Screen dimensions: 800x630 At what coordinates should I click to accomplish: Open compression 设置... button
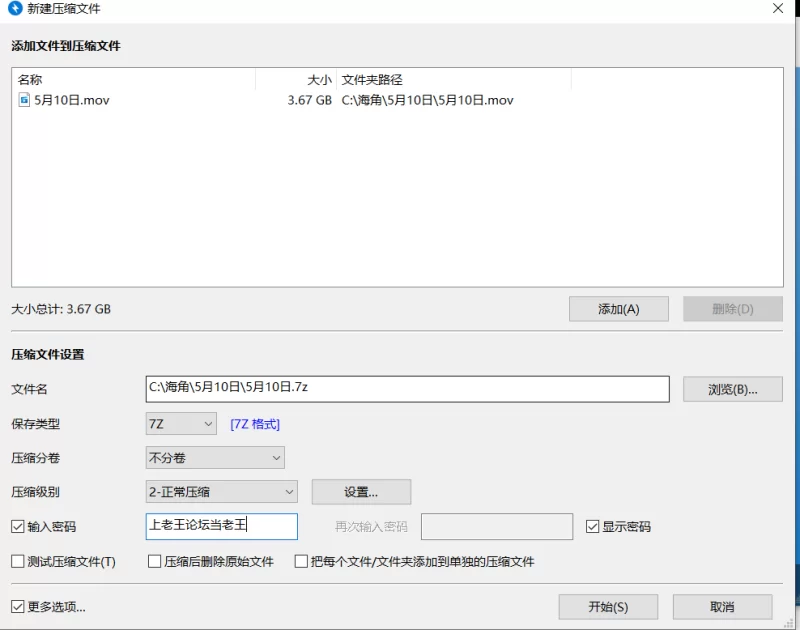[x=361, y=492]
